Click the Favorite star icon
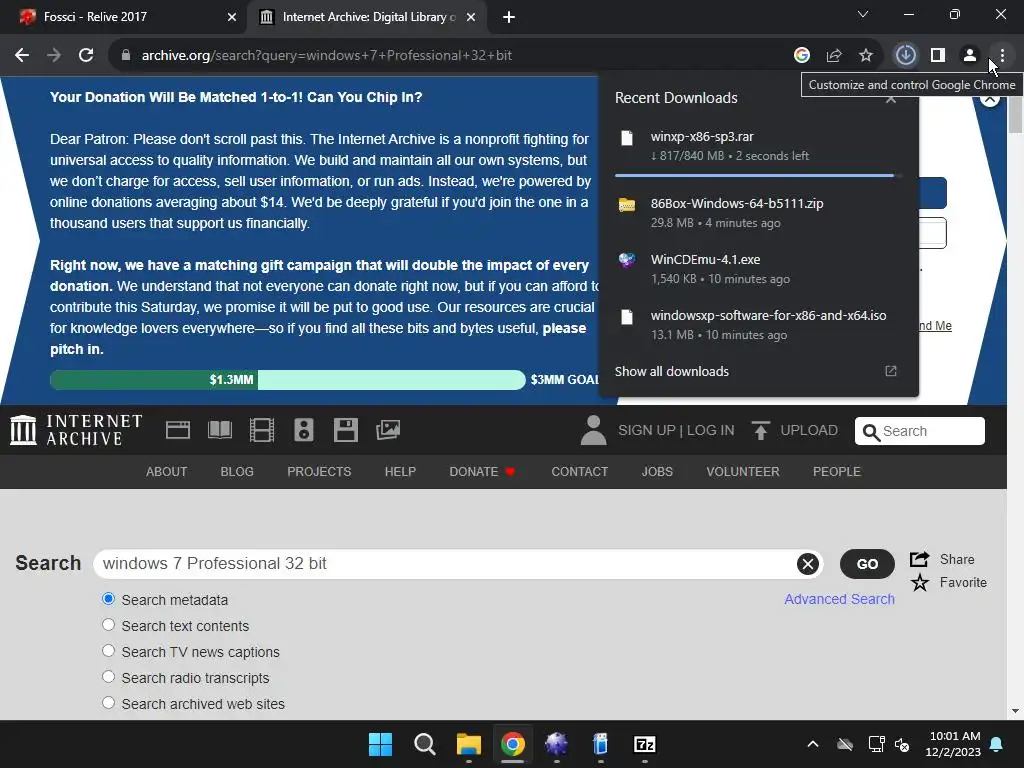Viewport: 1024px width, 768px height. click(920, 582)
